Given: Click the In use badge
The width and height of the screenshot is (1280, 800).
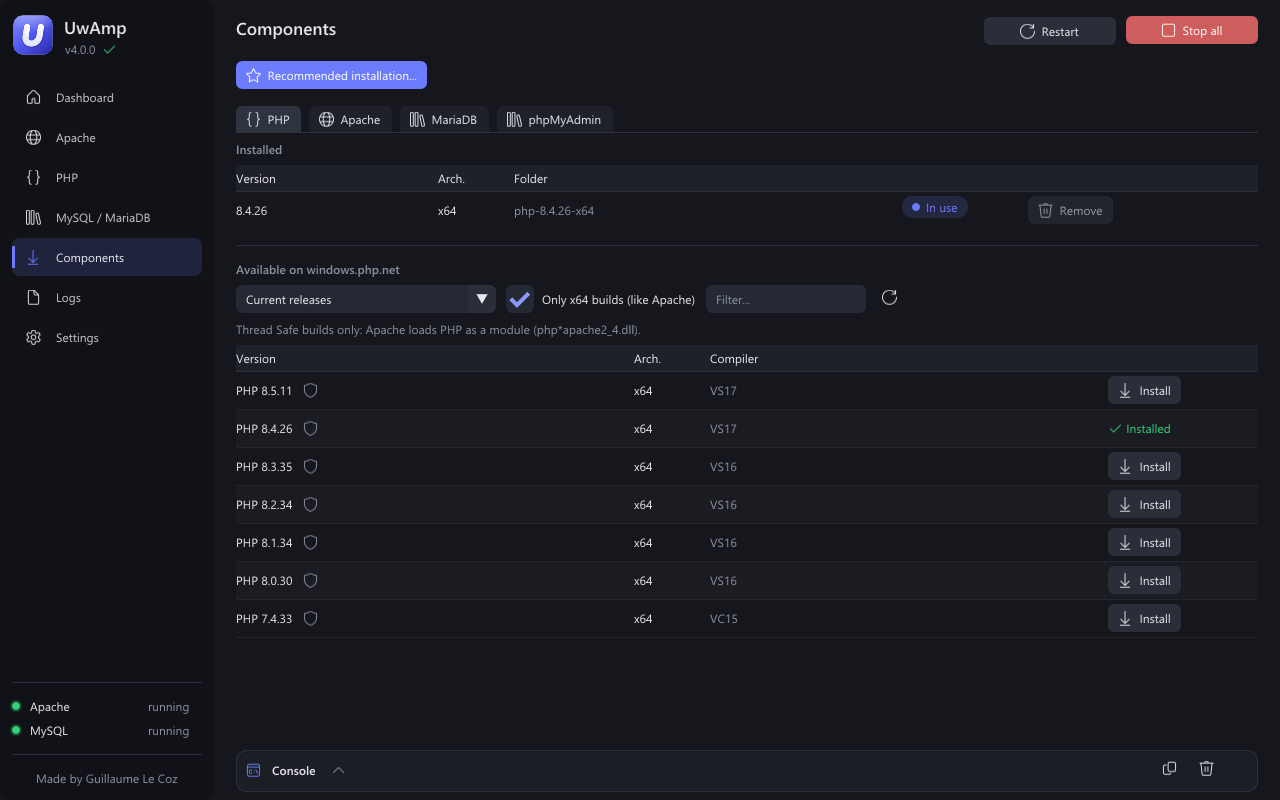Looking at the screenshot, I should (935, 208).
